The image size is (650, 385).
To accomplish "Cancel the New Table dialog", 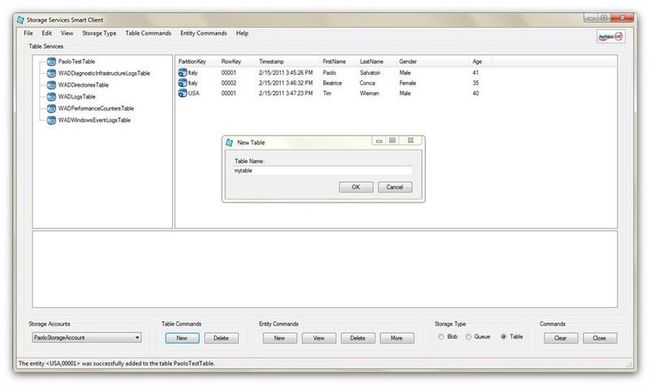I will coord(395,187).
